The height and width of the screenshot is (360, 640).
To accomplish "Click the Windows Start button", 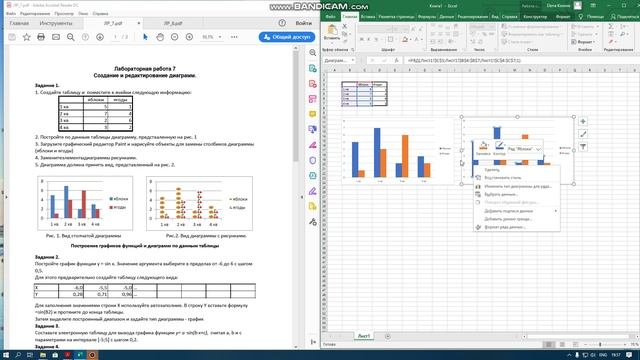I will point(6,355).
